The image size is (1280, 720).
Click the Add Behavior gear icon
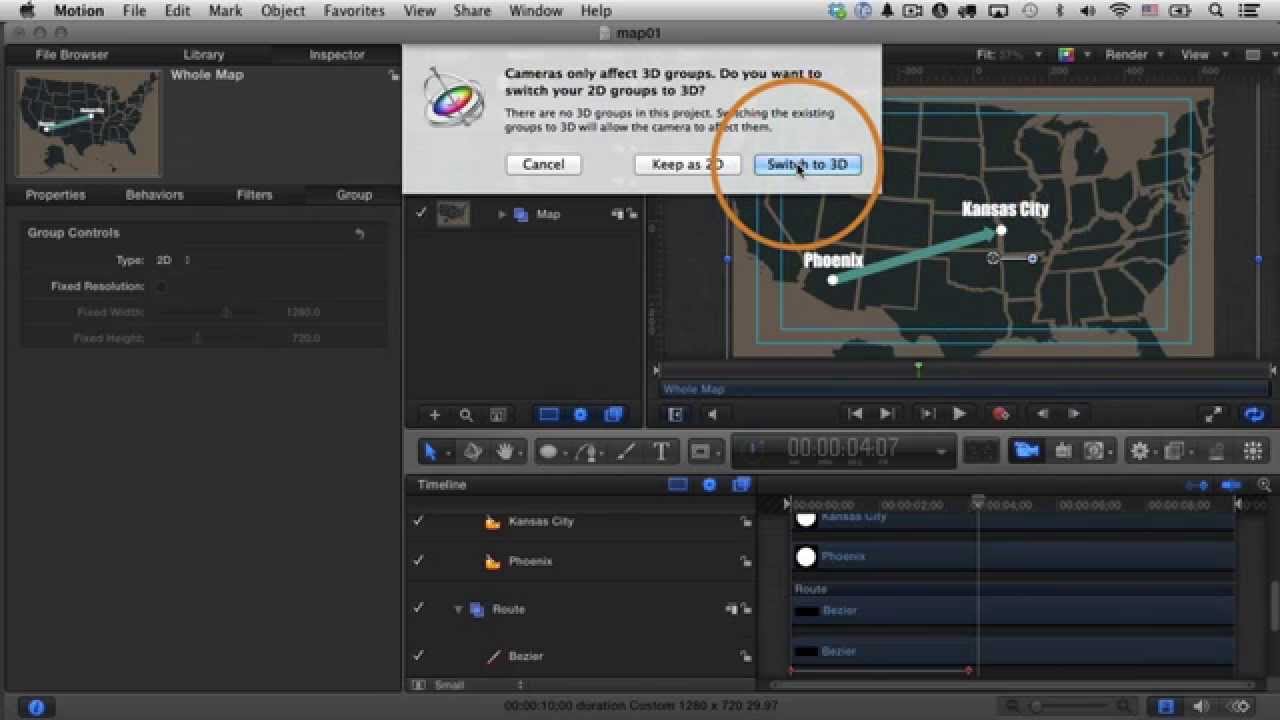click(1139, 451)
